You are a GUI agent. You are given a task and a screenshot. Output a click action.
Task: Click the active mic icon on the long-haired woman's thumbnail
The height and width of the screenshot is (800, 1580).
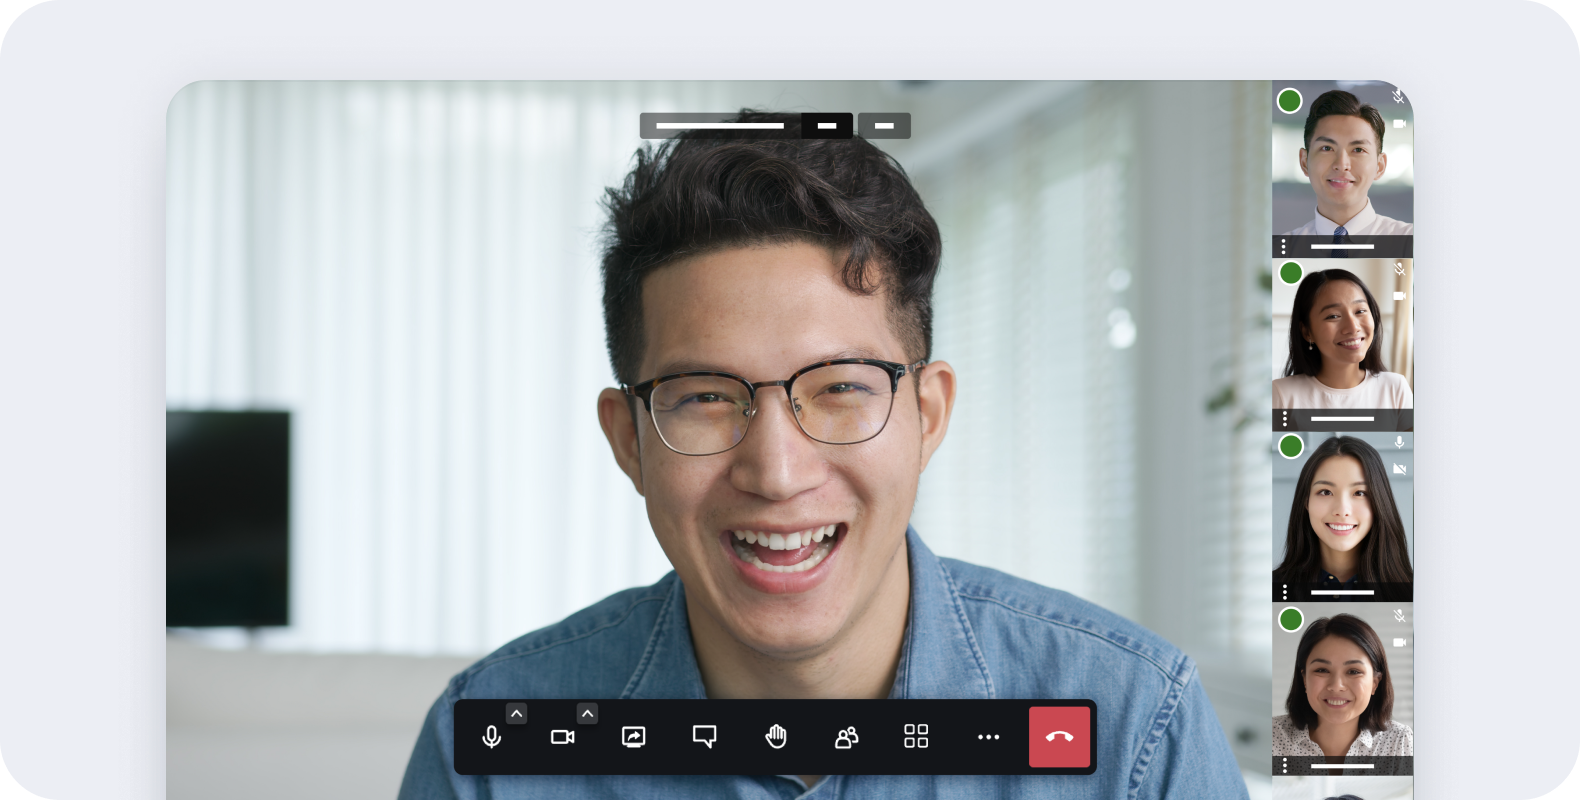pos(1399,442)
